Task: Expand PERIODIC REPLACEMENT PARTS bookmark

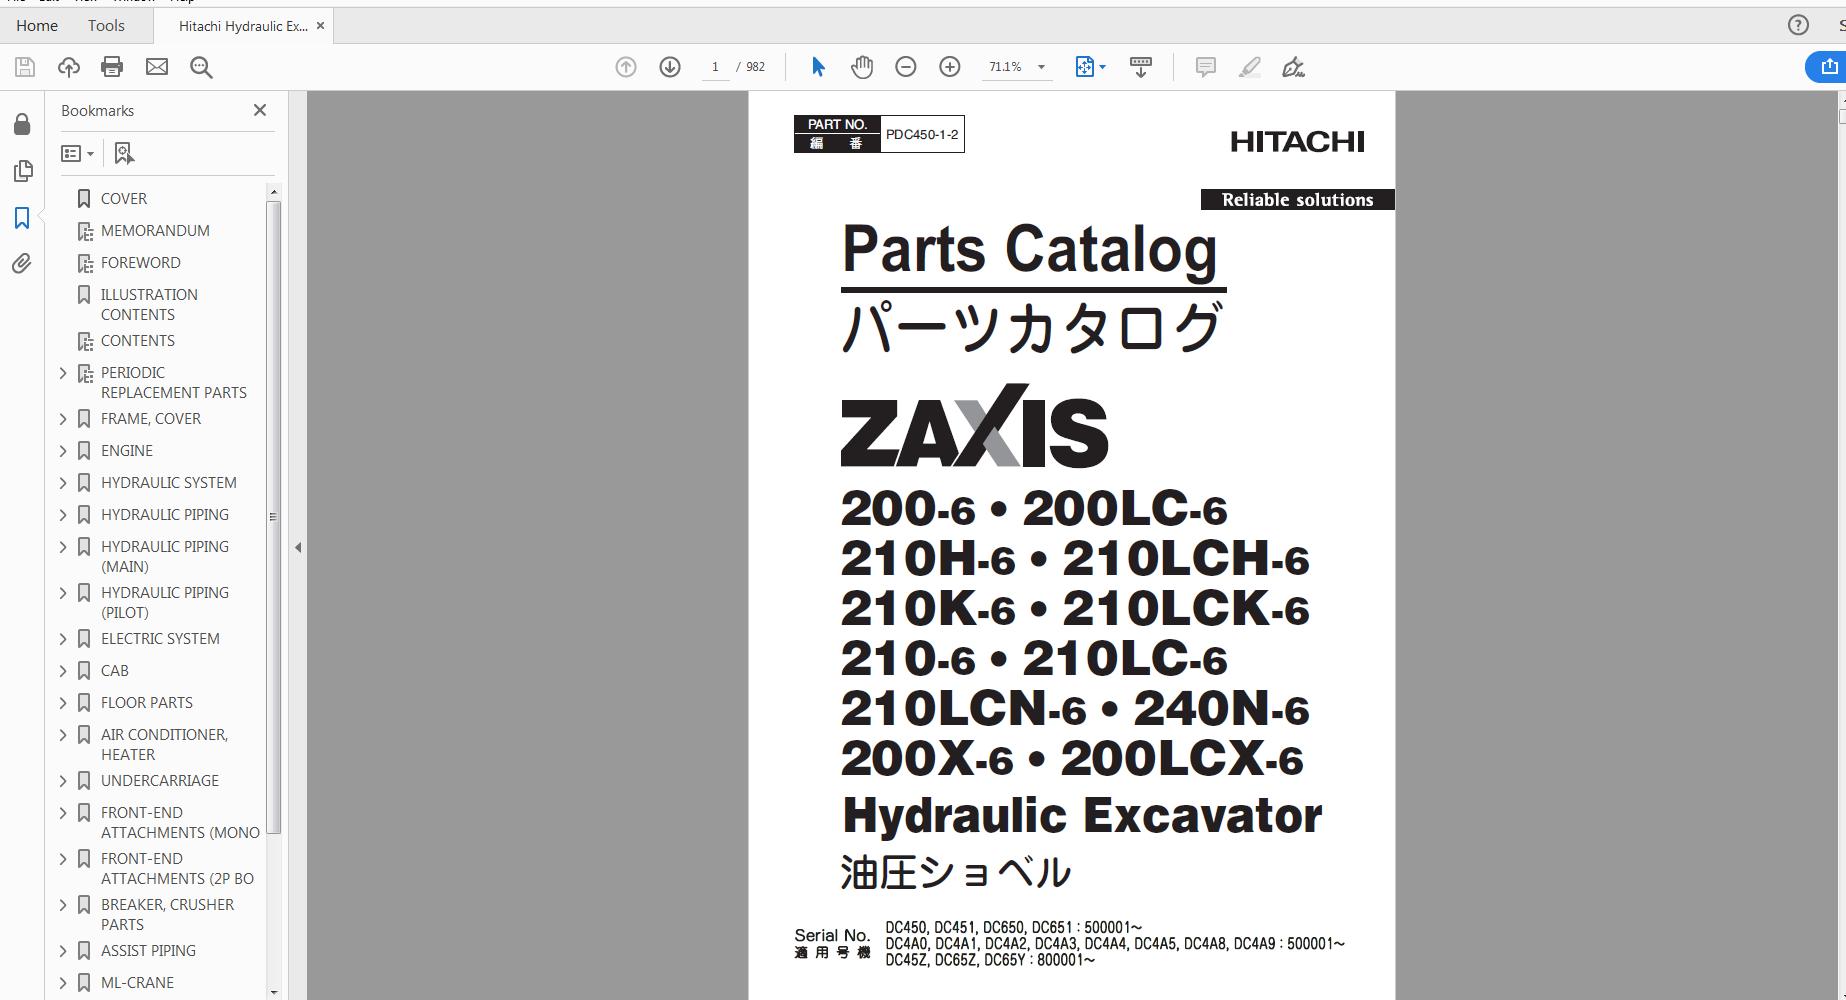Action: click(63, 373)
